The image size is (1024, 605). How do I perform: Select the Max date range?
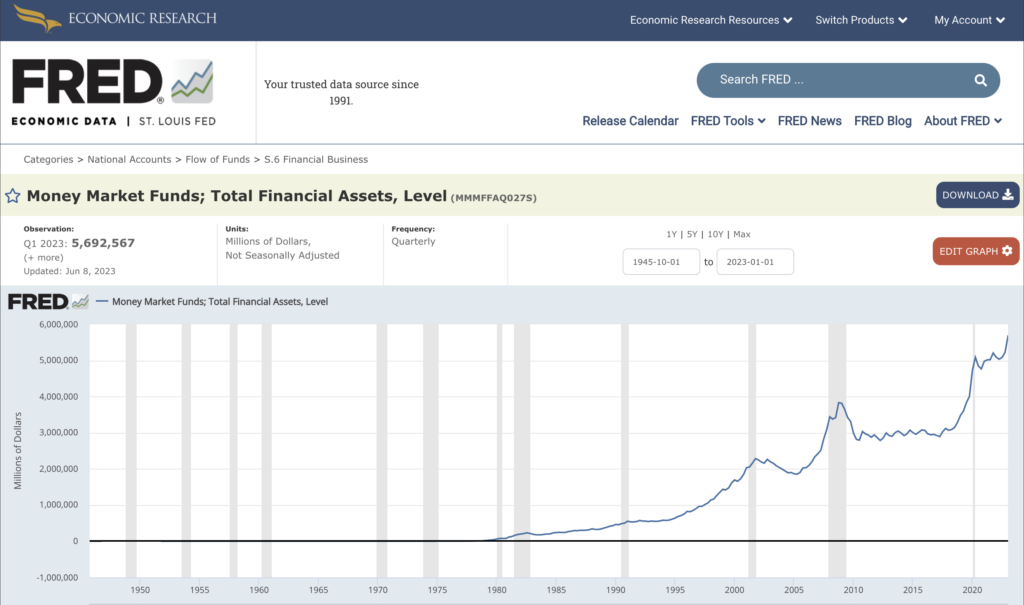742,234
